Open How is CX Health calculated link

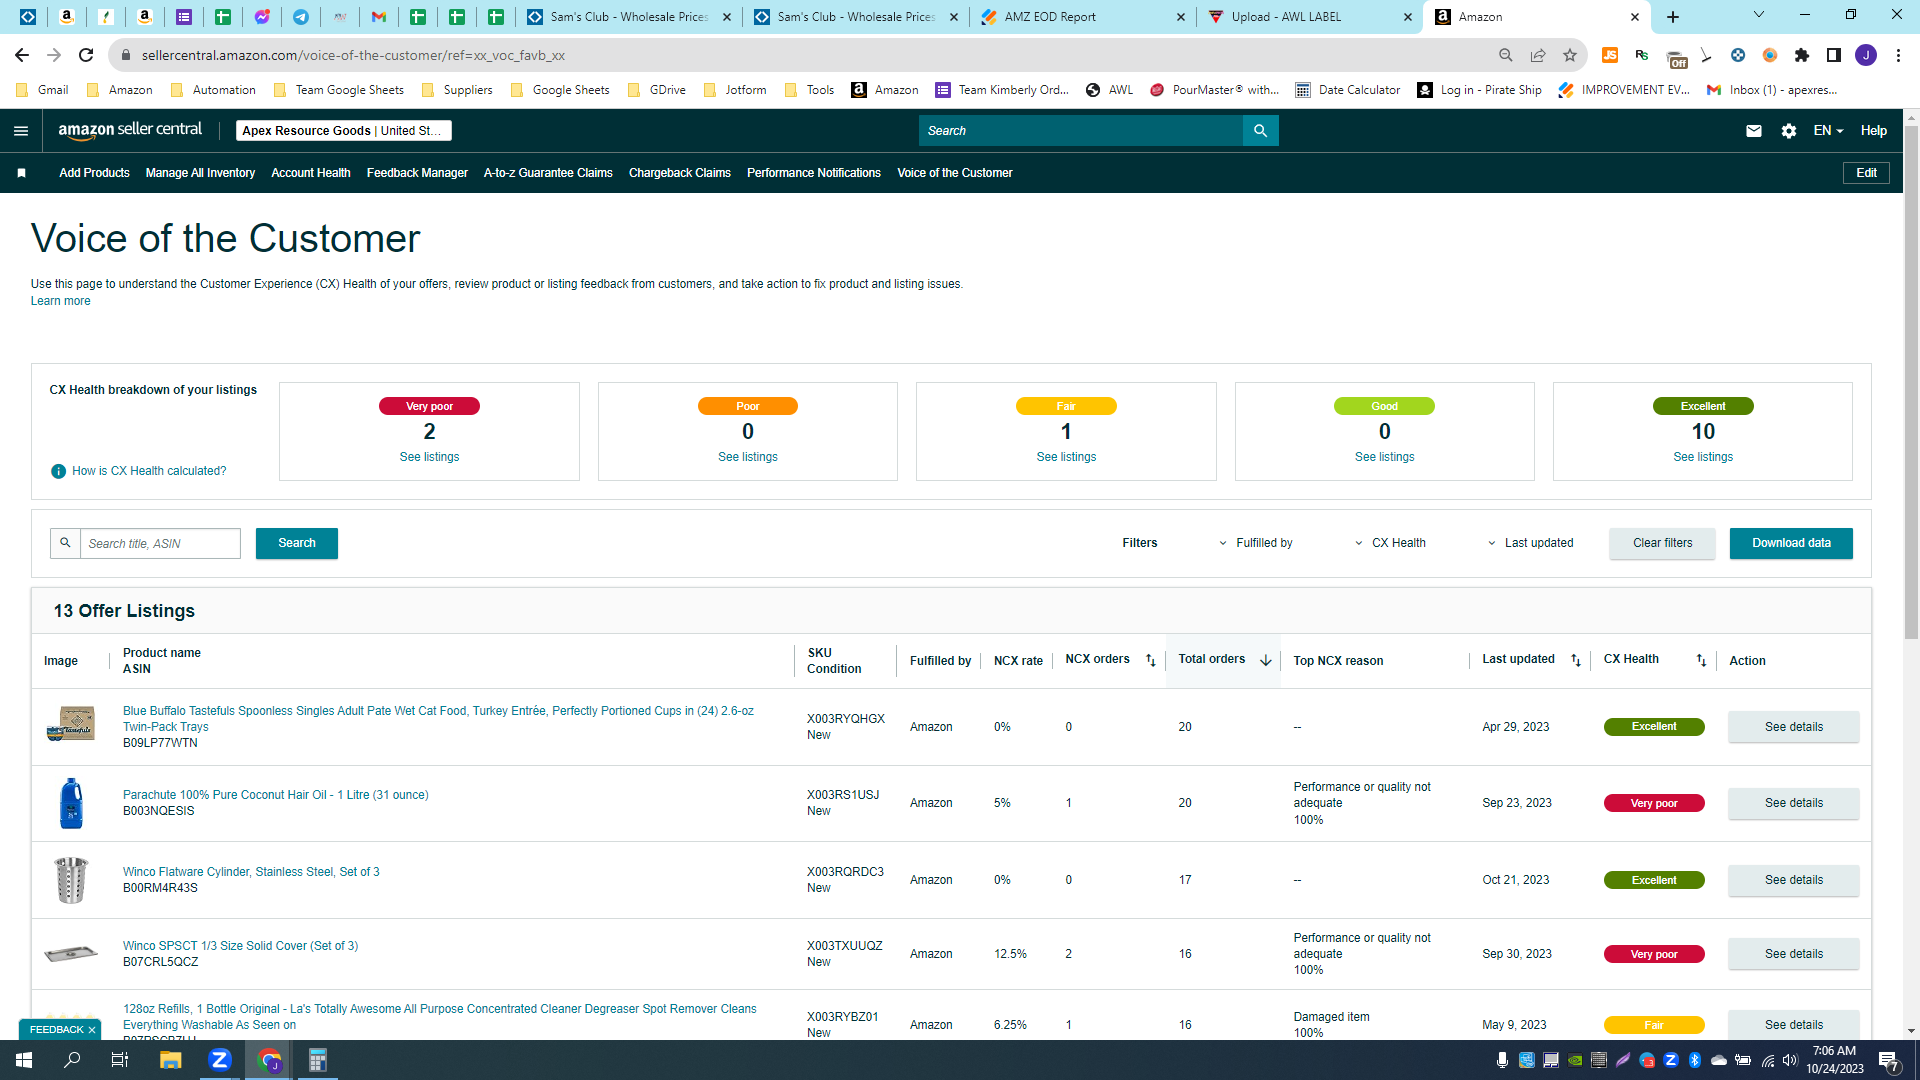[x=149, y=471]
